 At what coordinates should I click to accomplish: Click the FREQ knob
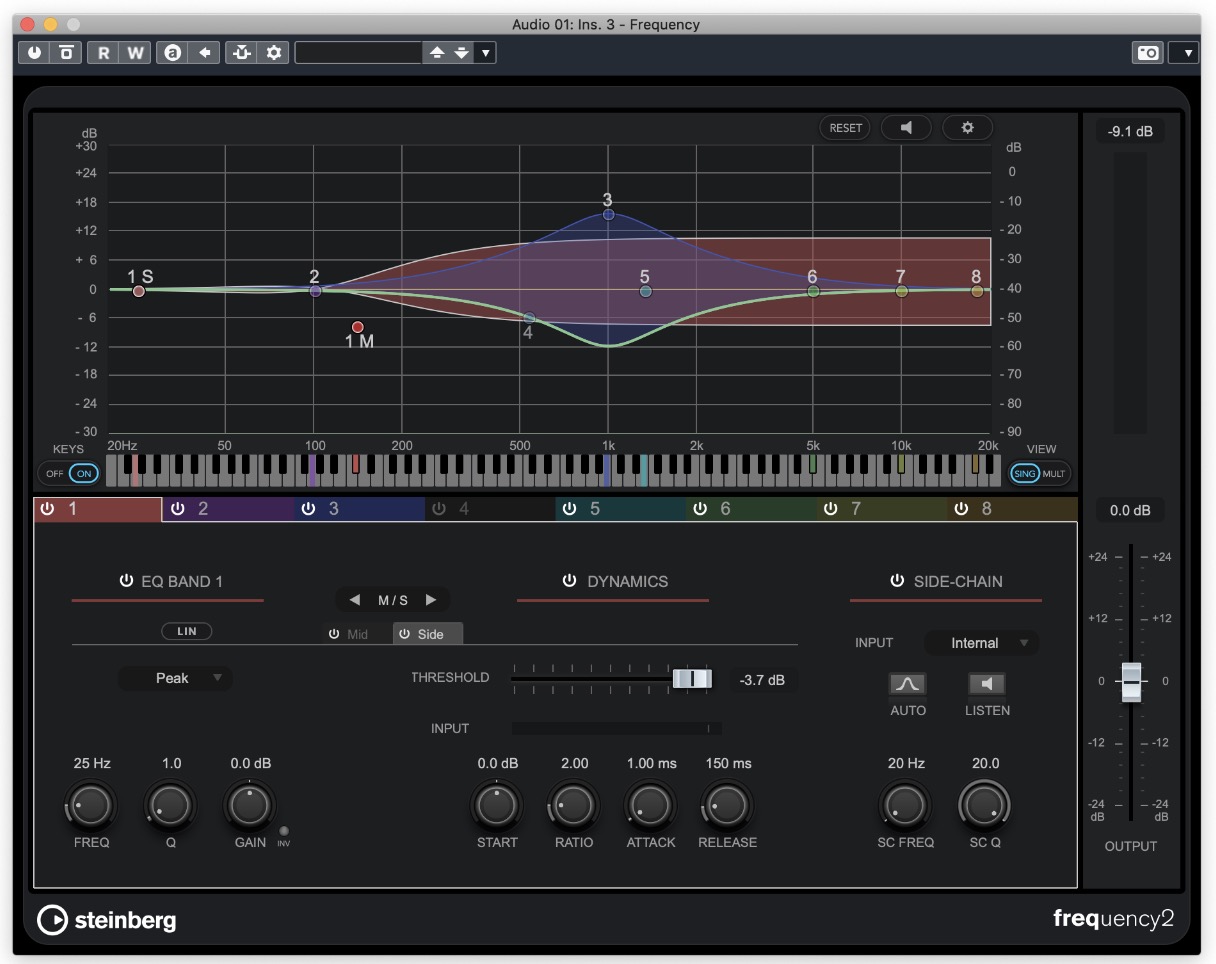[x=91, y=805]
